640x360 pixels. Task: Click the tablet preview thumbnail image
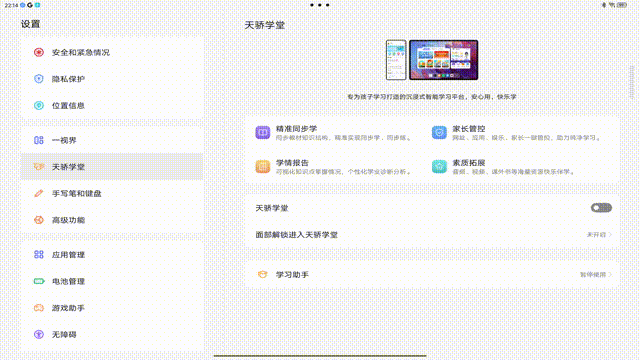[444, 60]
